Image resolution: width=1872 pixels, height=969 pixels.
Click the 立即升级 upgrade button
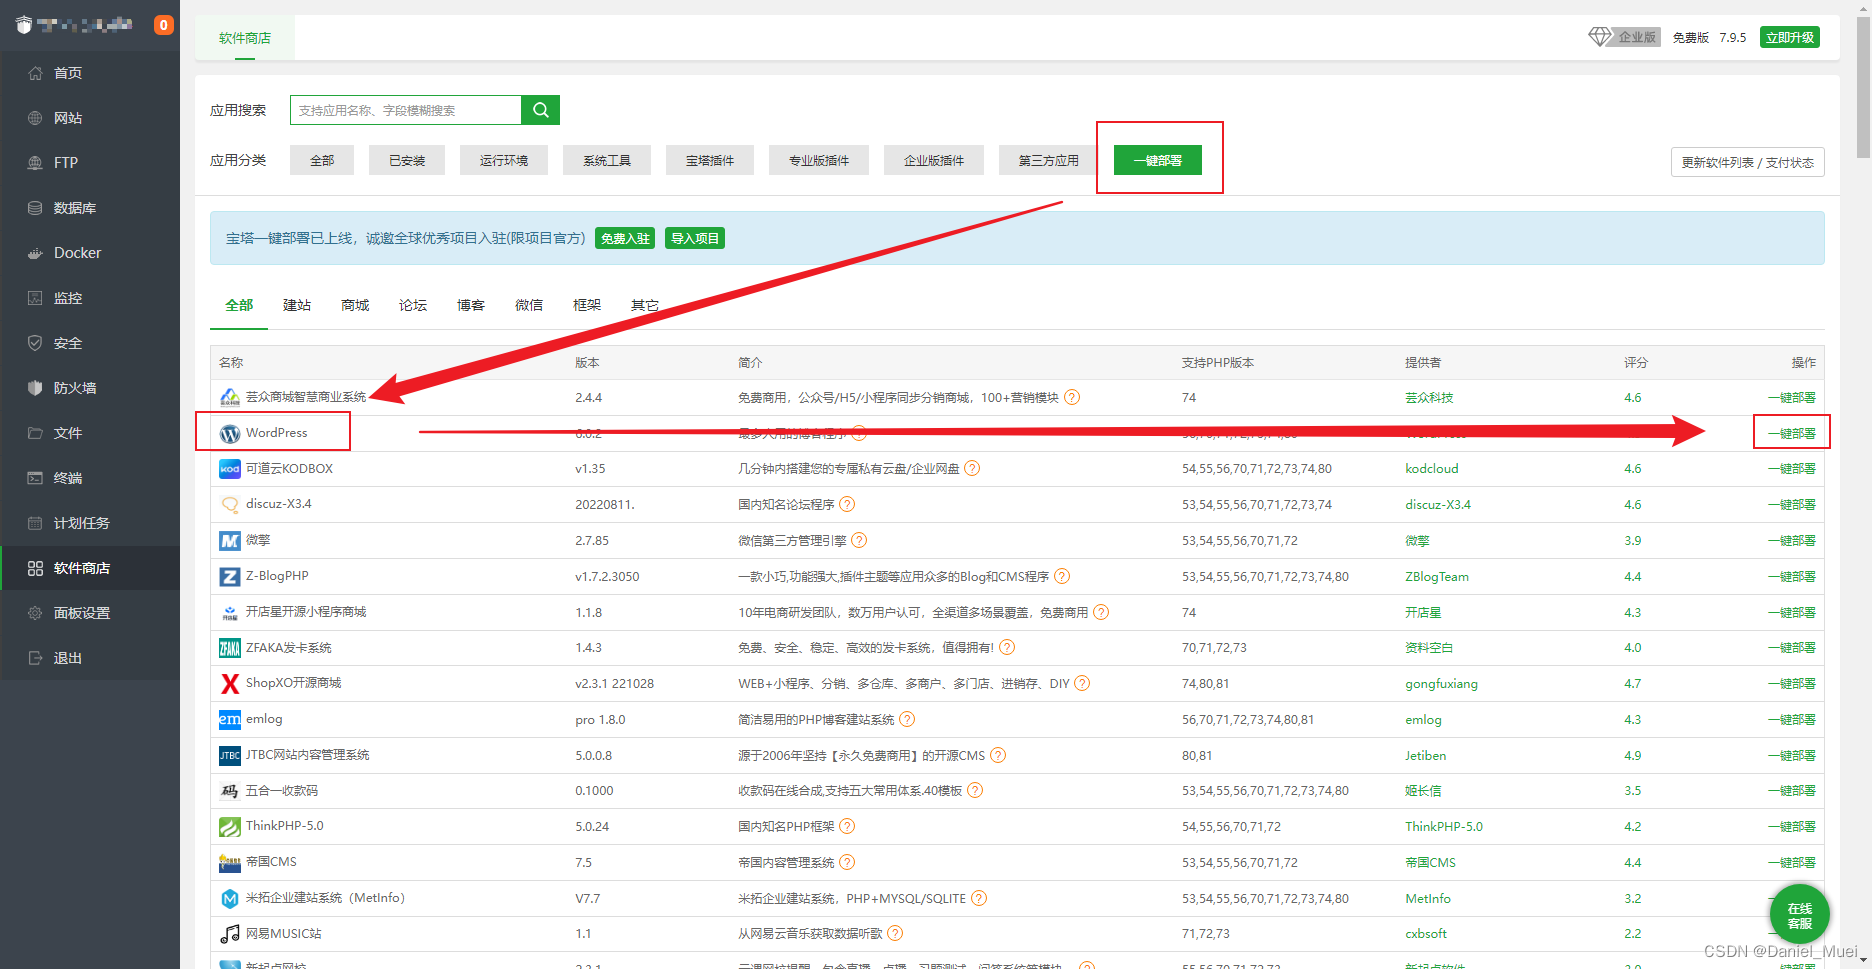1790,37
